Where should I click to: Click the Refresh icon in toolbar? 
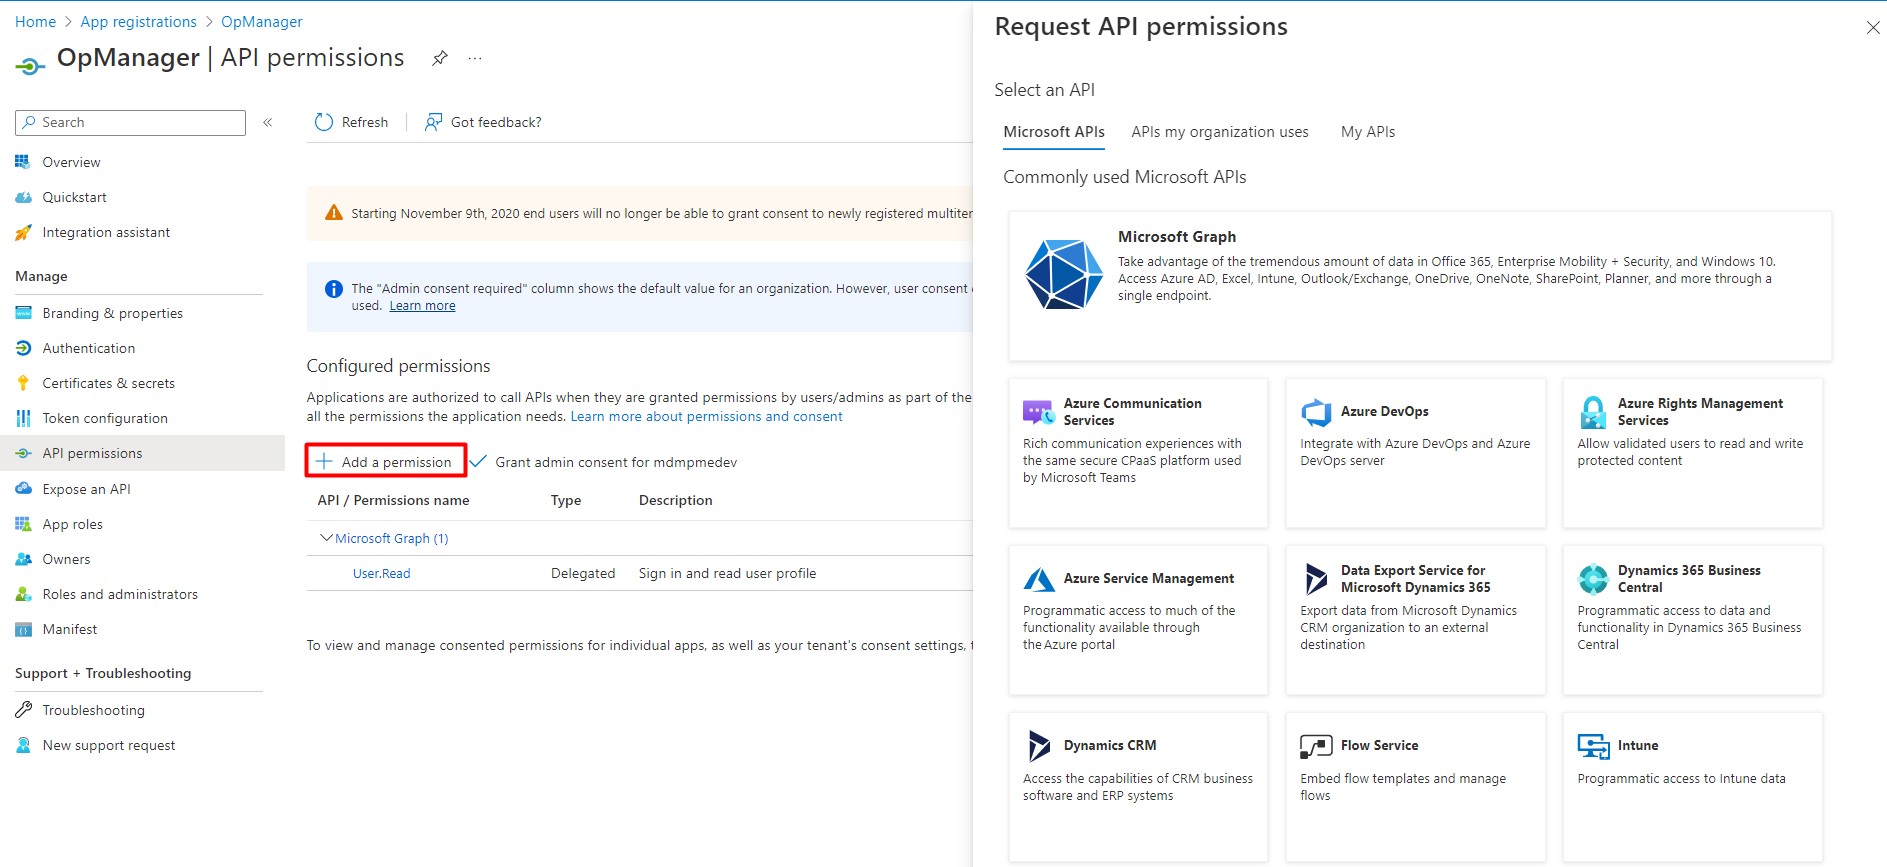(324, 122)
